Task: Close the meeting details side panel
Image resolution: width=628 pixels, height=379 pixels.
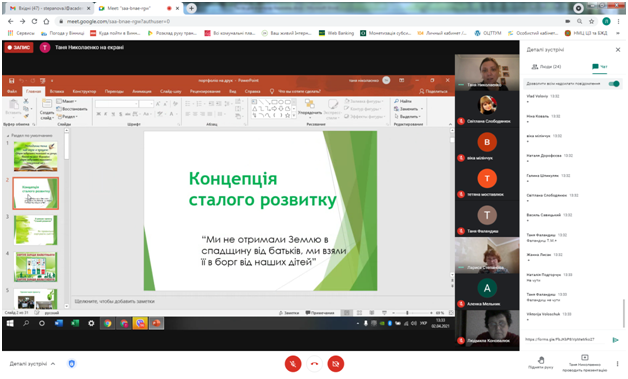Action: (618, 50)
